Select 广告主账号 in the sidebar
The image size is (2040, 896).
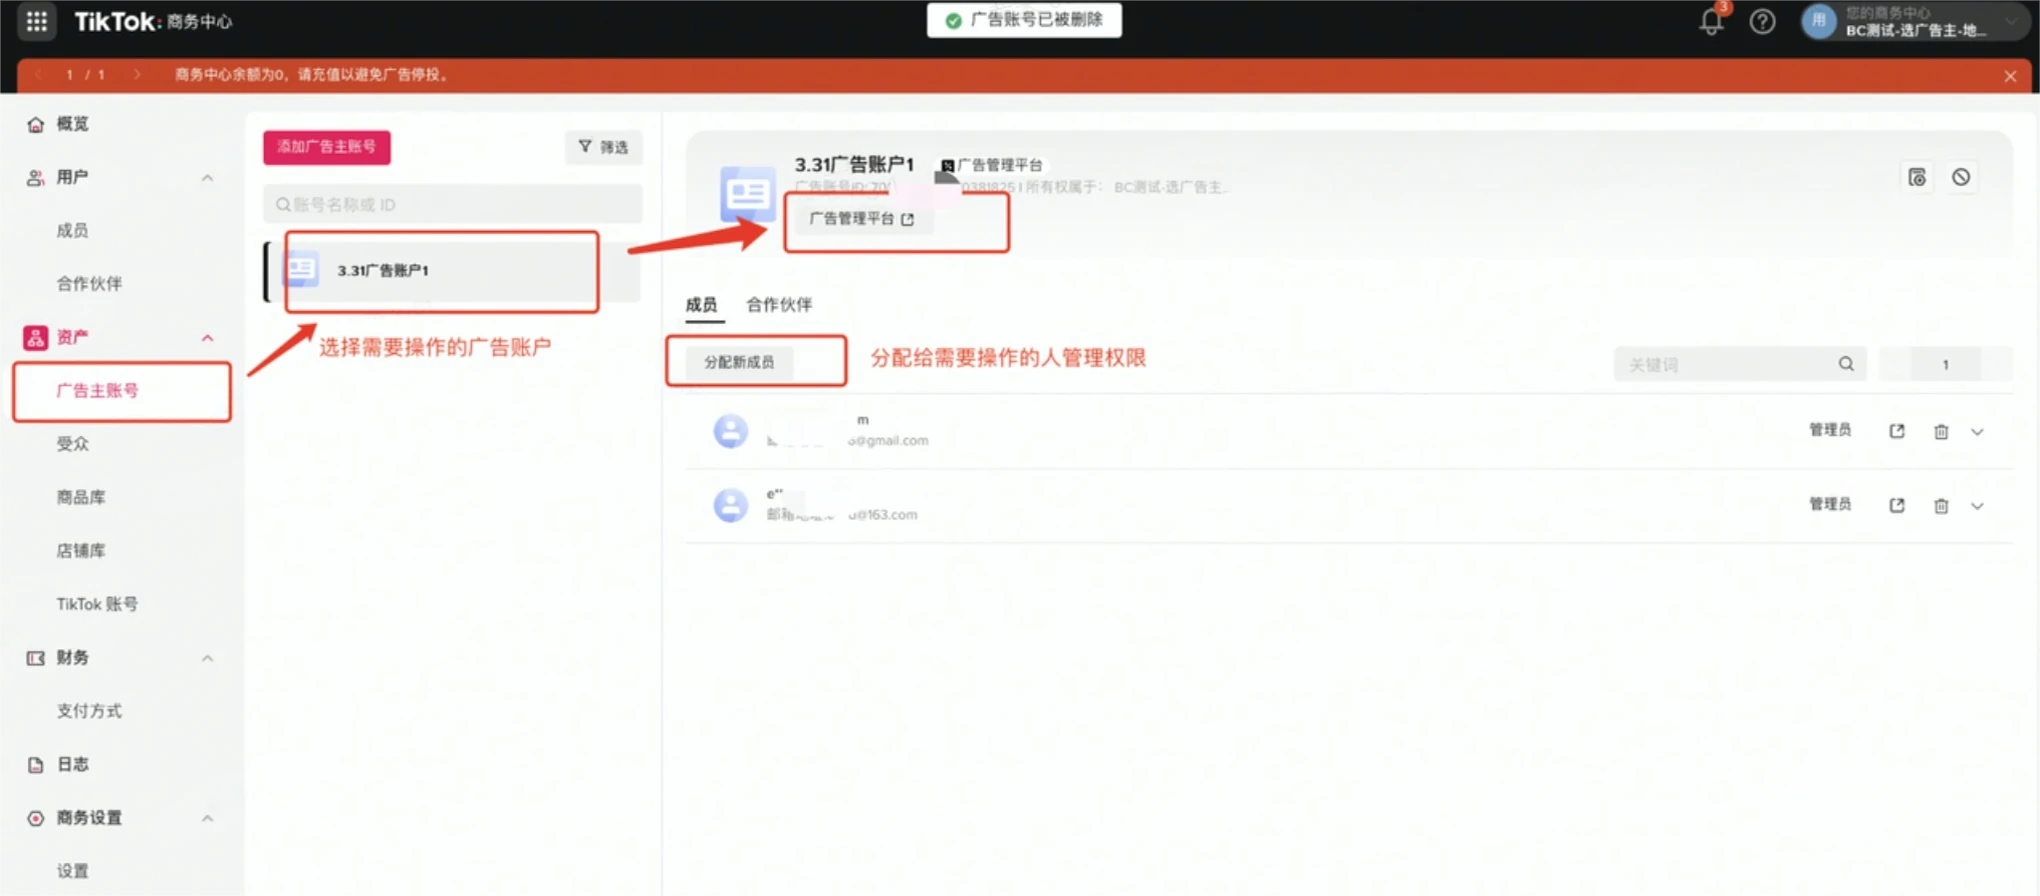tap(97, 391)
